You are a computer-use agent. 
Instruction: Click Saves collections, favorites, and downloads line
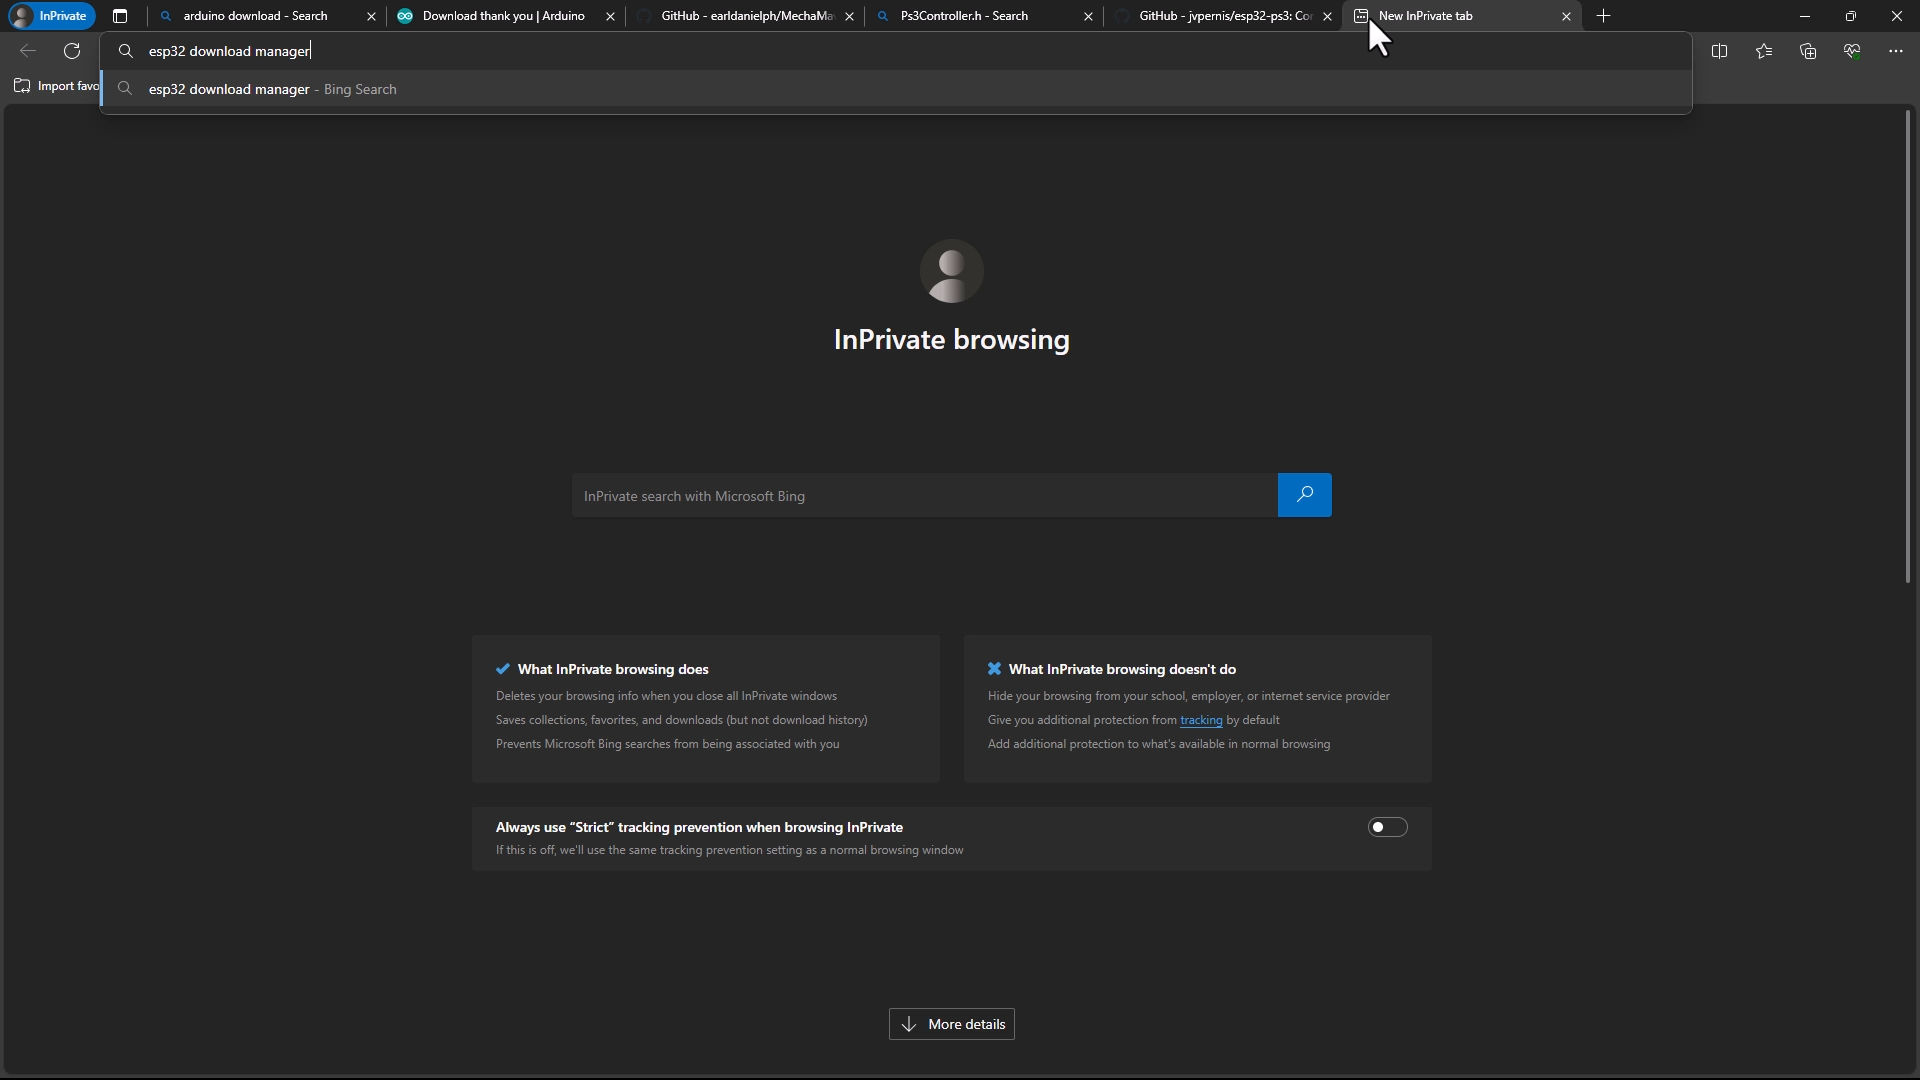click(x=681, y=720)
